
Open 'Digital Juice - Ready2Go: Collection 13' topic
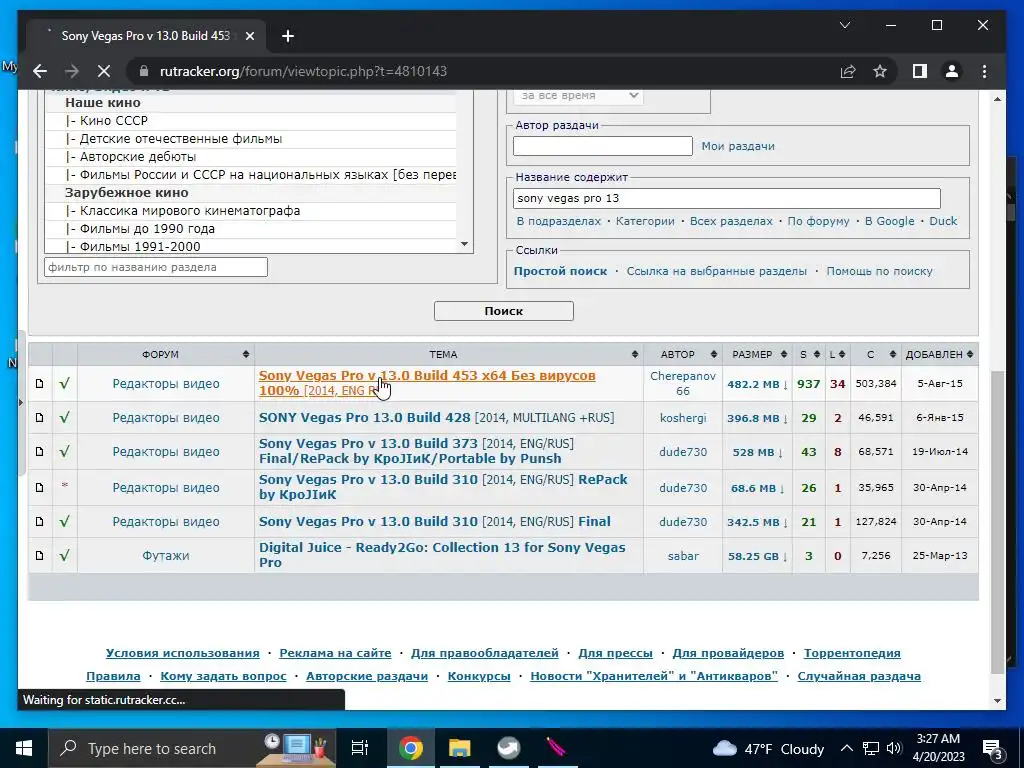click(x=442, y=554)
